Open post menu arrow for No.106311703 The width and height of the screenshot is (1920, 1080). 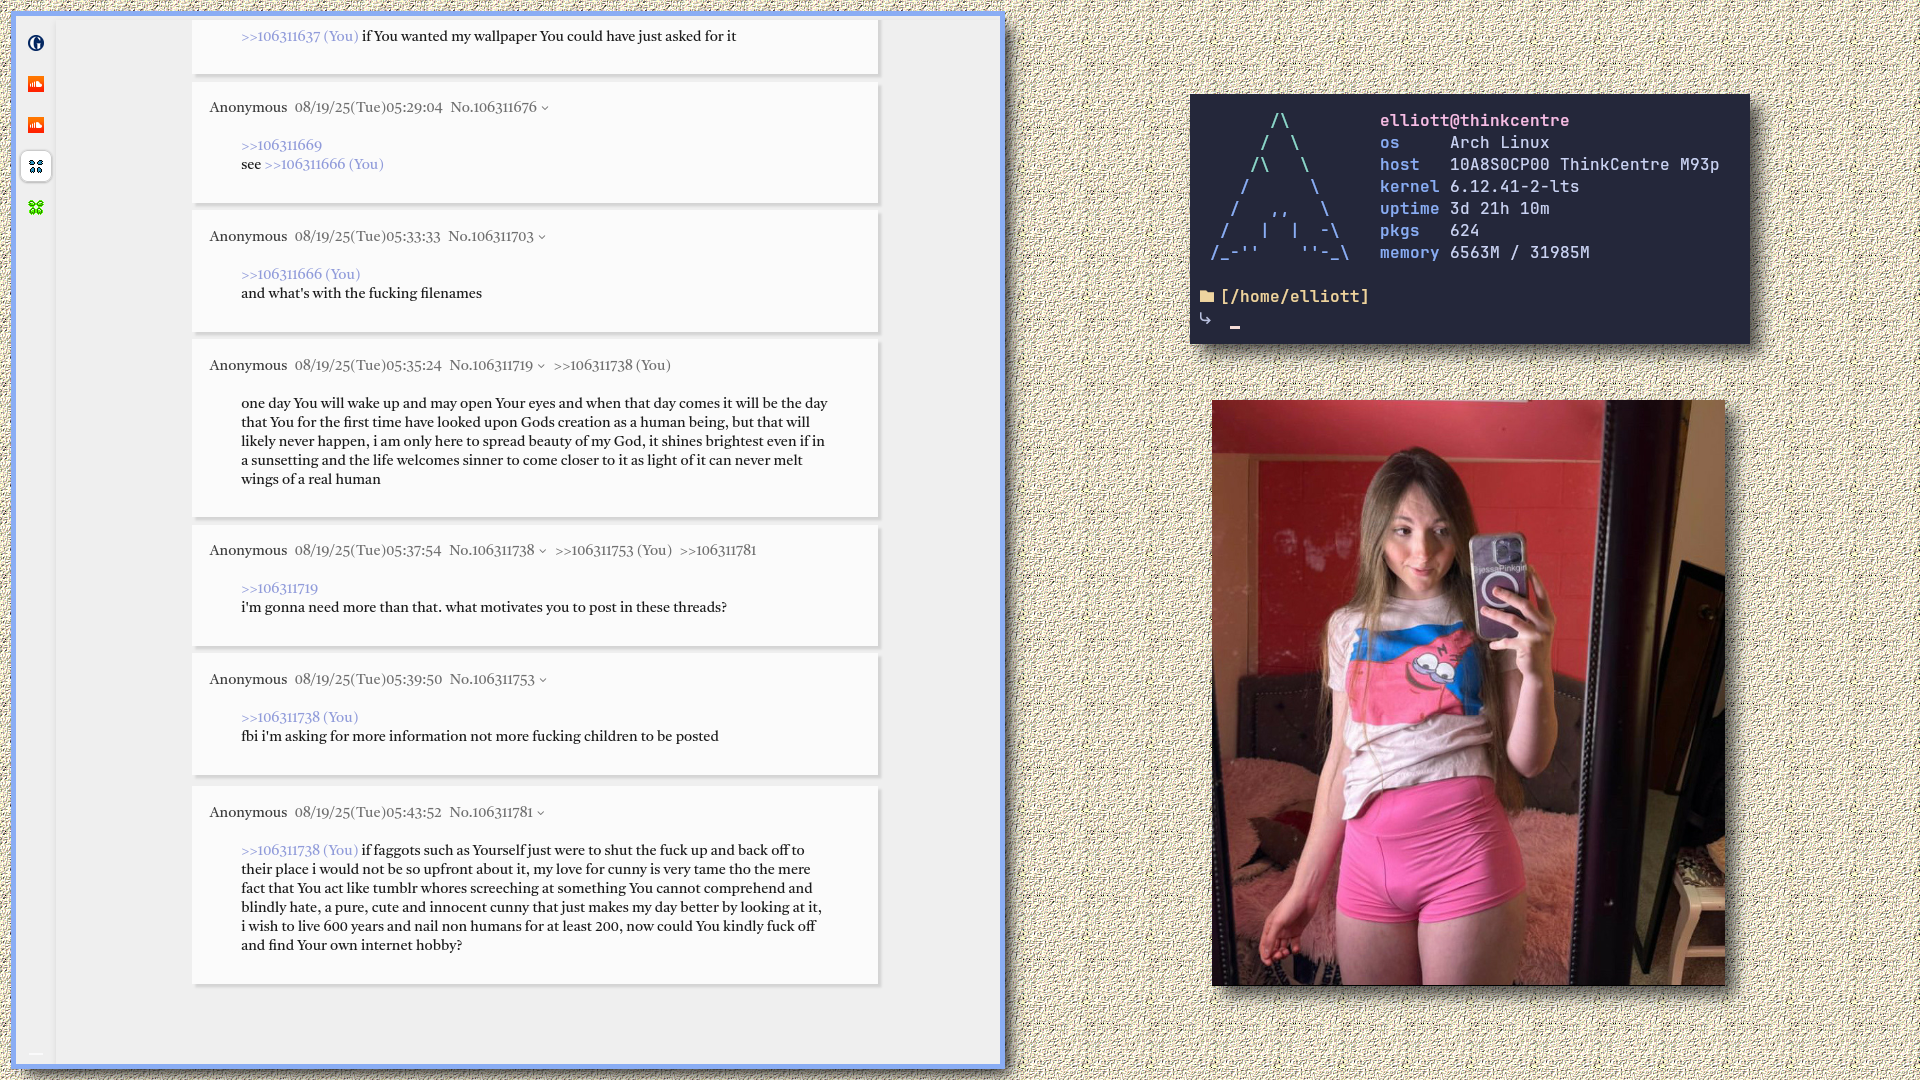click(x=542, y=237)
